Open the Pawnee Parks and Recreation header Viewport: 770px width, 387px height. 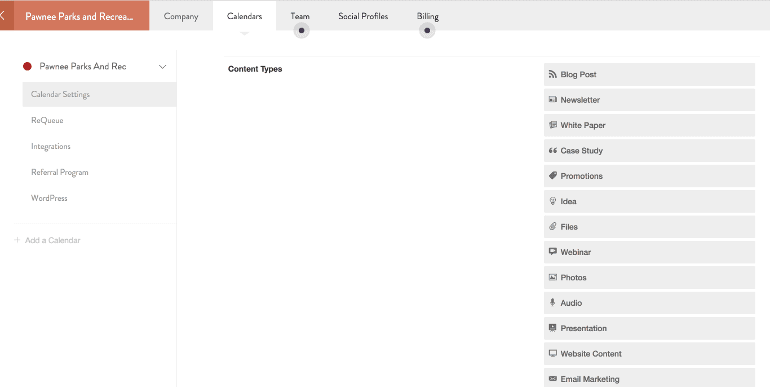(79, 16)
